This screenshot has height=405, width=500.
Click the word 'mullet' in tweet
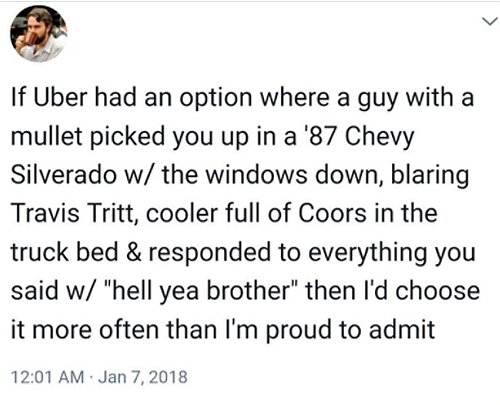pyautogui.click(x=46, y=136)
